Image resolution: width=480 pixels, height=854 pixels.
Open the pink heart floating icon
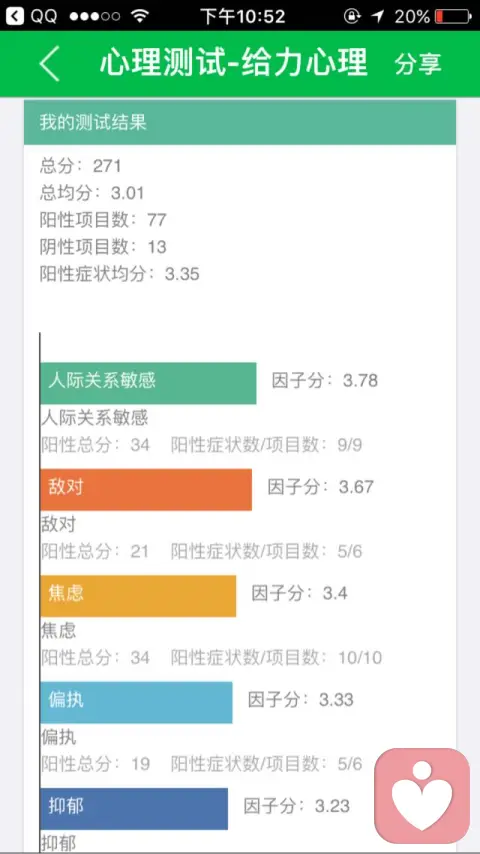pos(422,795)
